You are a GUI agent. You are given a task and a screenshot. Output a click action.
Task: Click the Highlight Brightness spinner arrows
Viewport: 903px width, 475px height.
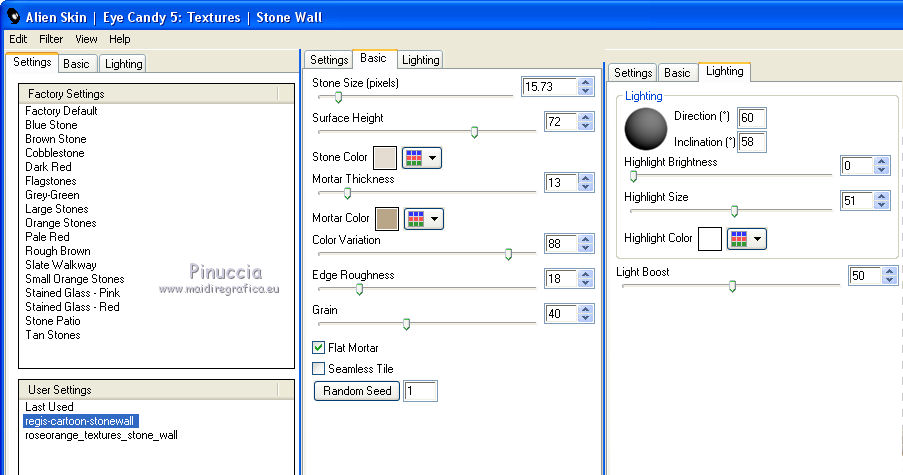click(881, 166)
